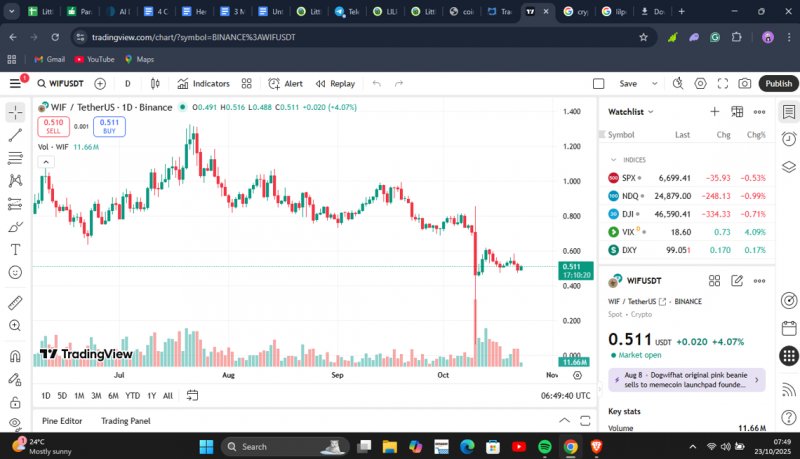This screenshot has width=800, height=459.
Task: Set chart range to 1M
Action: (x=79, y=396)
